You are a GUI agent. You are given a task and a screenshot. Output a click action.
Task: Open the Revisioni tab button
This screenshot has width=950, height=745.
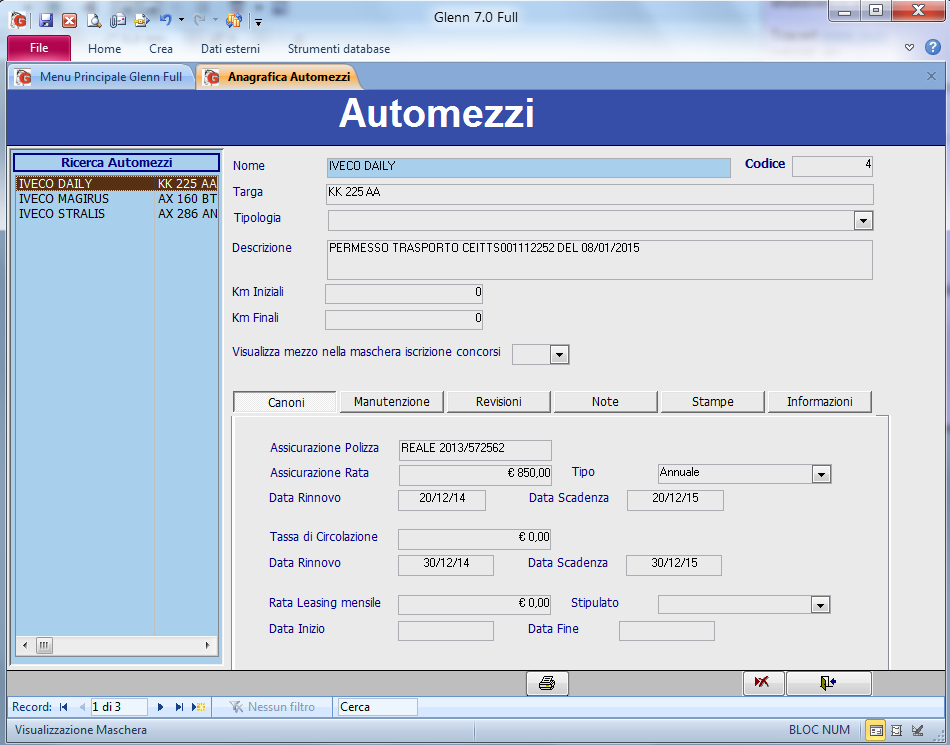(499, 402)
